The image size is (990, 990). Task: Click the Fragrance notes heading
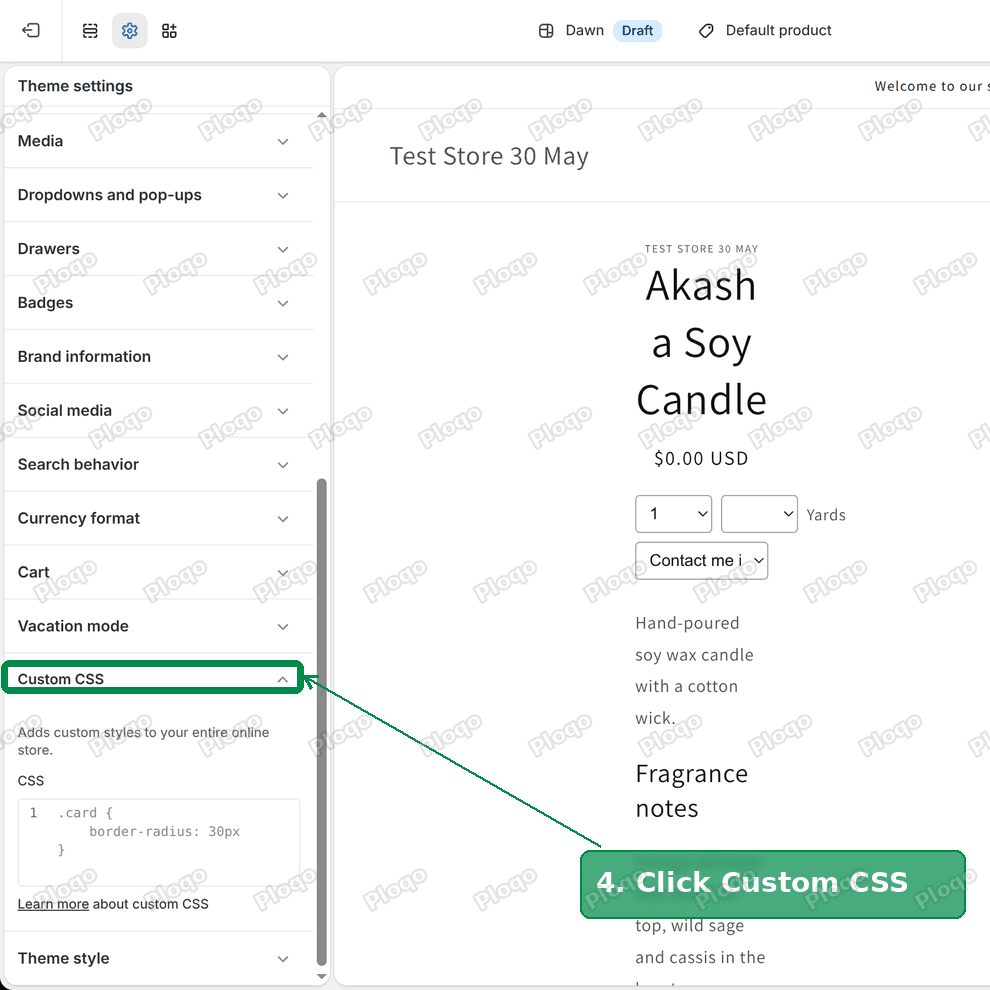click(691, 791)
